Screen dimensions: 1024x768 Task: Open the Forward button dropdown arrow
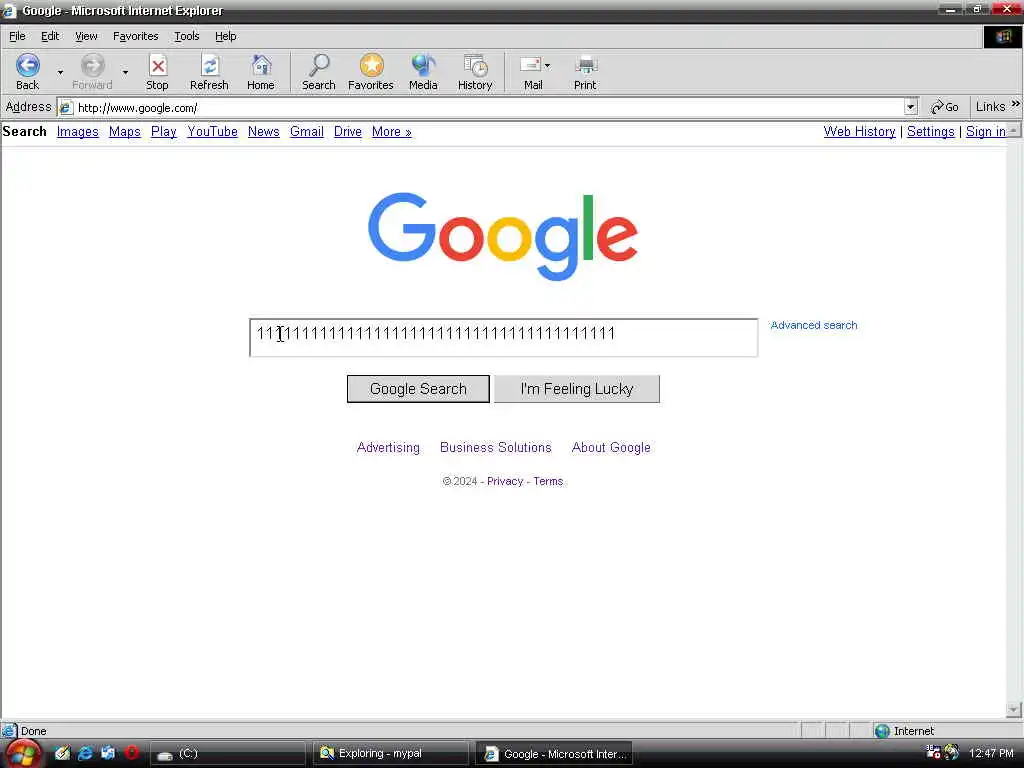[x=125, y=72]
